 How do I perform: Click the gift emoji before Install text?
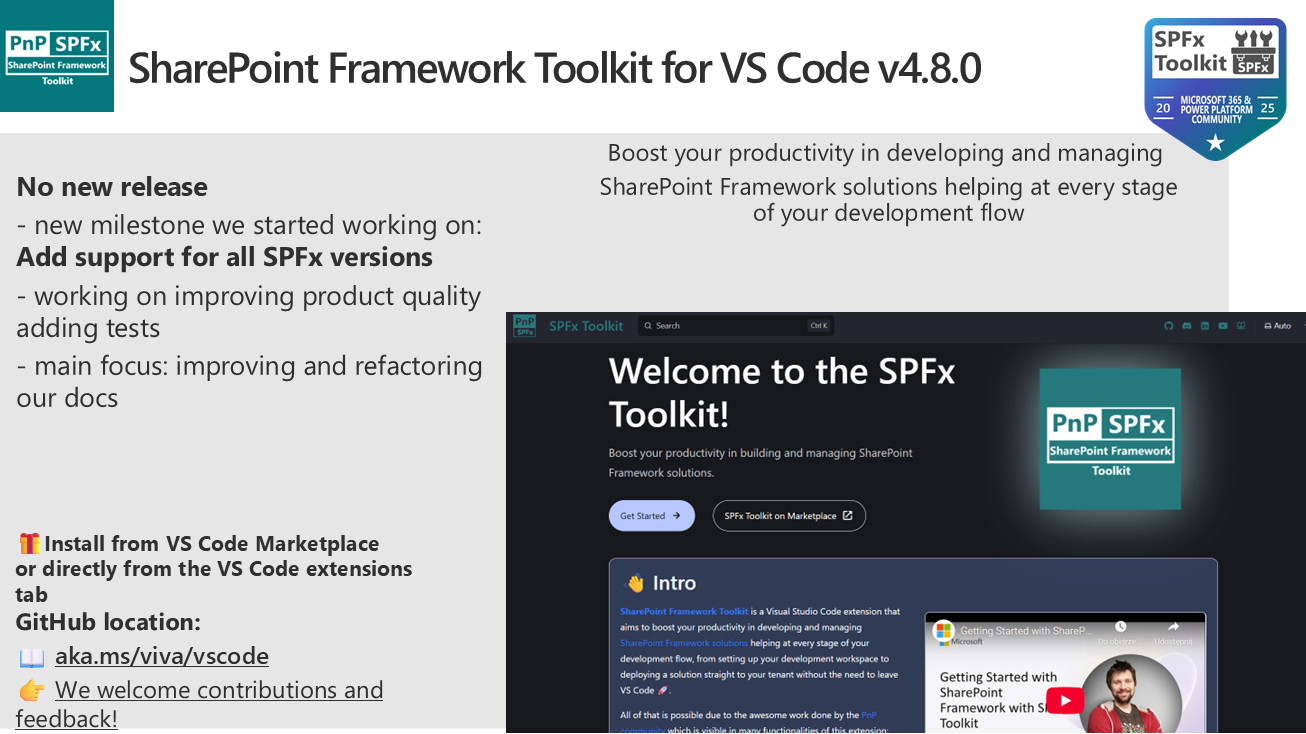(x=30, y=544)
